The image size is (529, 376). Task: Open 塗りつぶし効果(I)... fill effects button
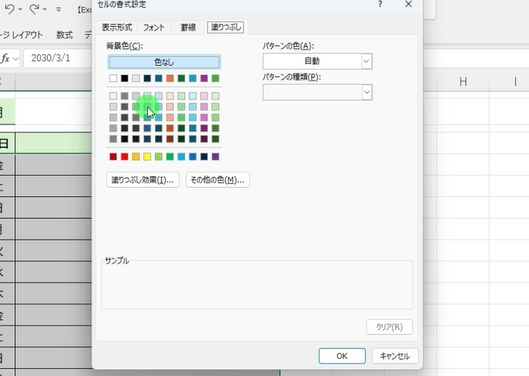tap(143, 180)
